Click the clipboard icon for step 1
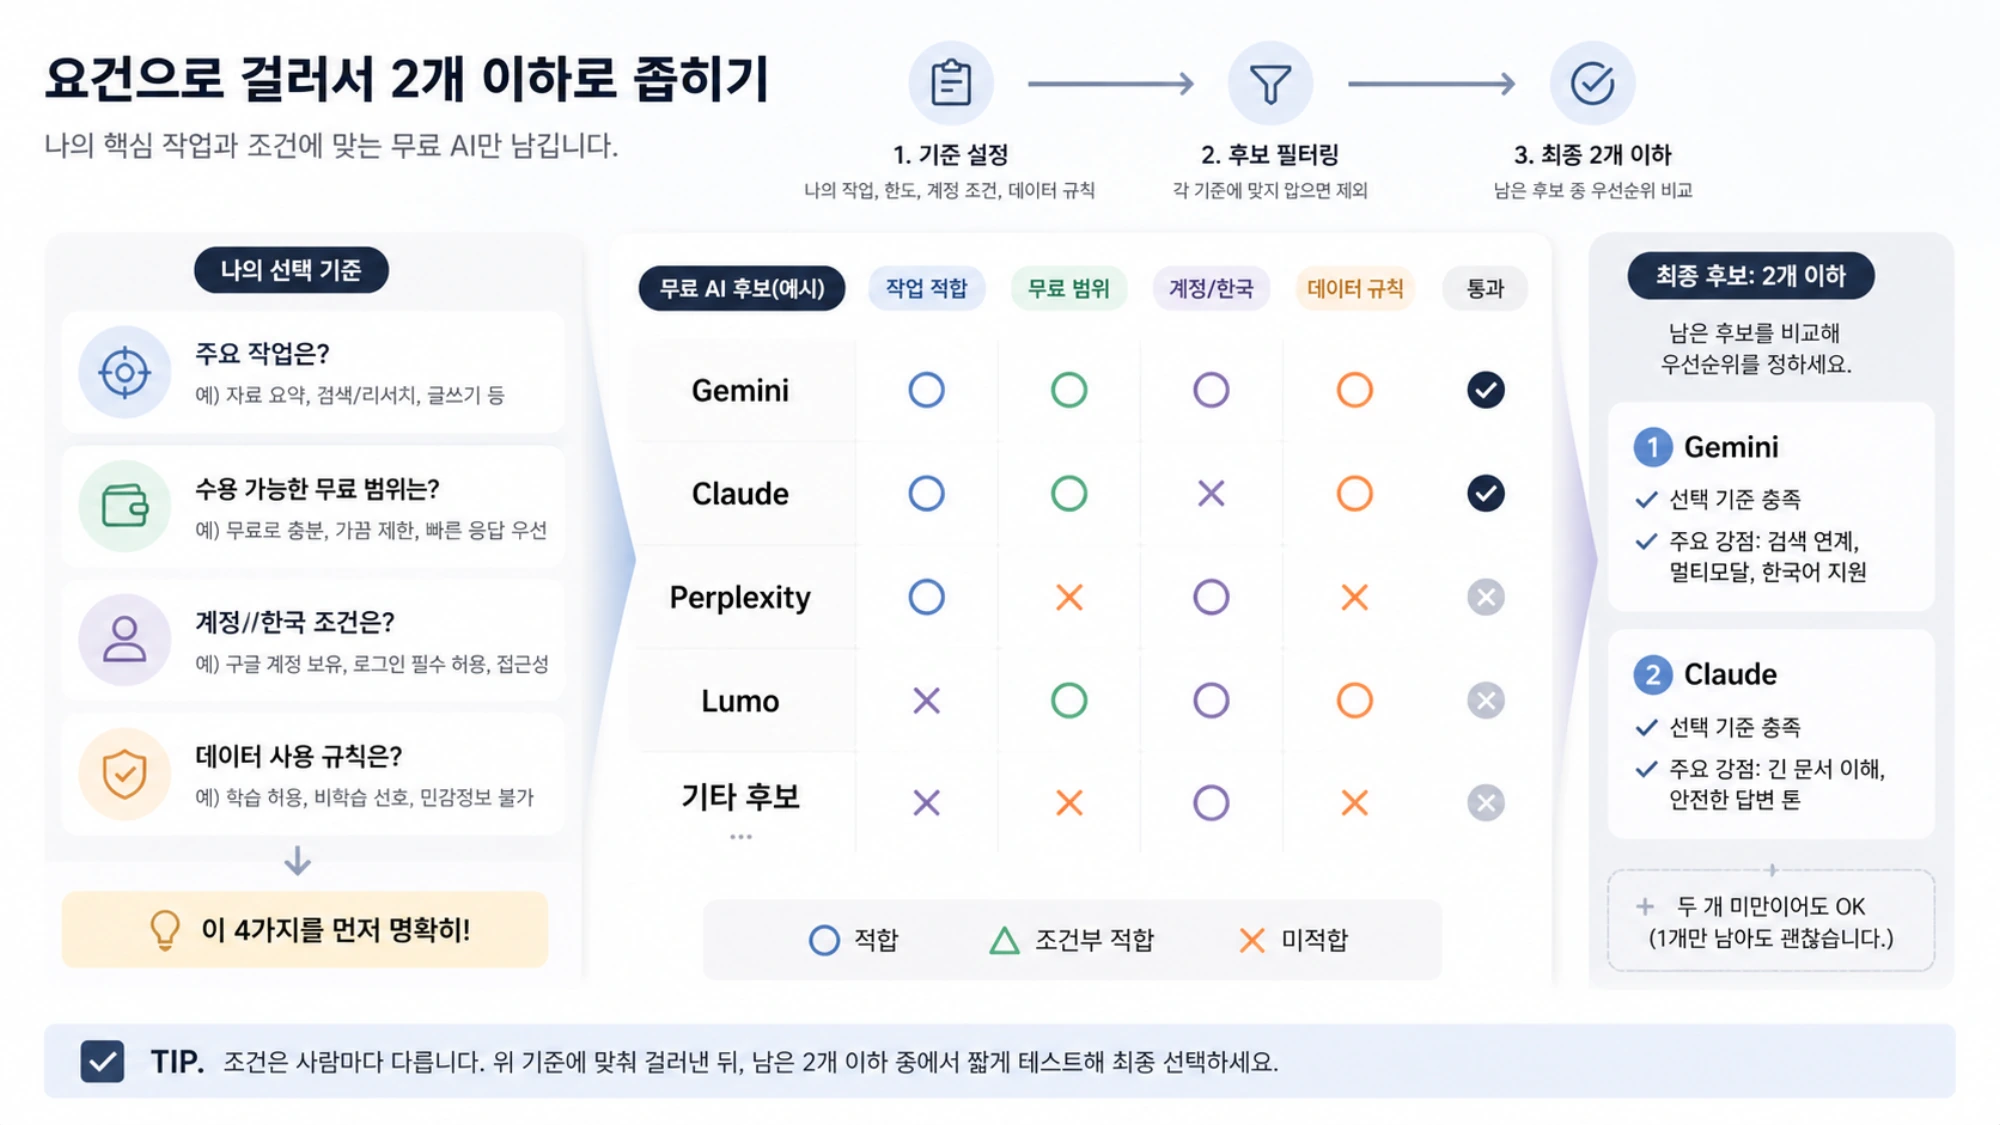The height and width of the screenshot is (1125, 2000). click(950, 83)
